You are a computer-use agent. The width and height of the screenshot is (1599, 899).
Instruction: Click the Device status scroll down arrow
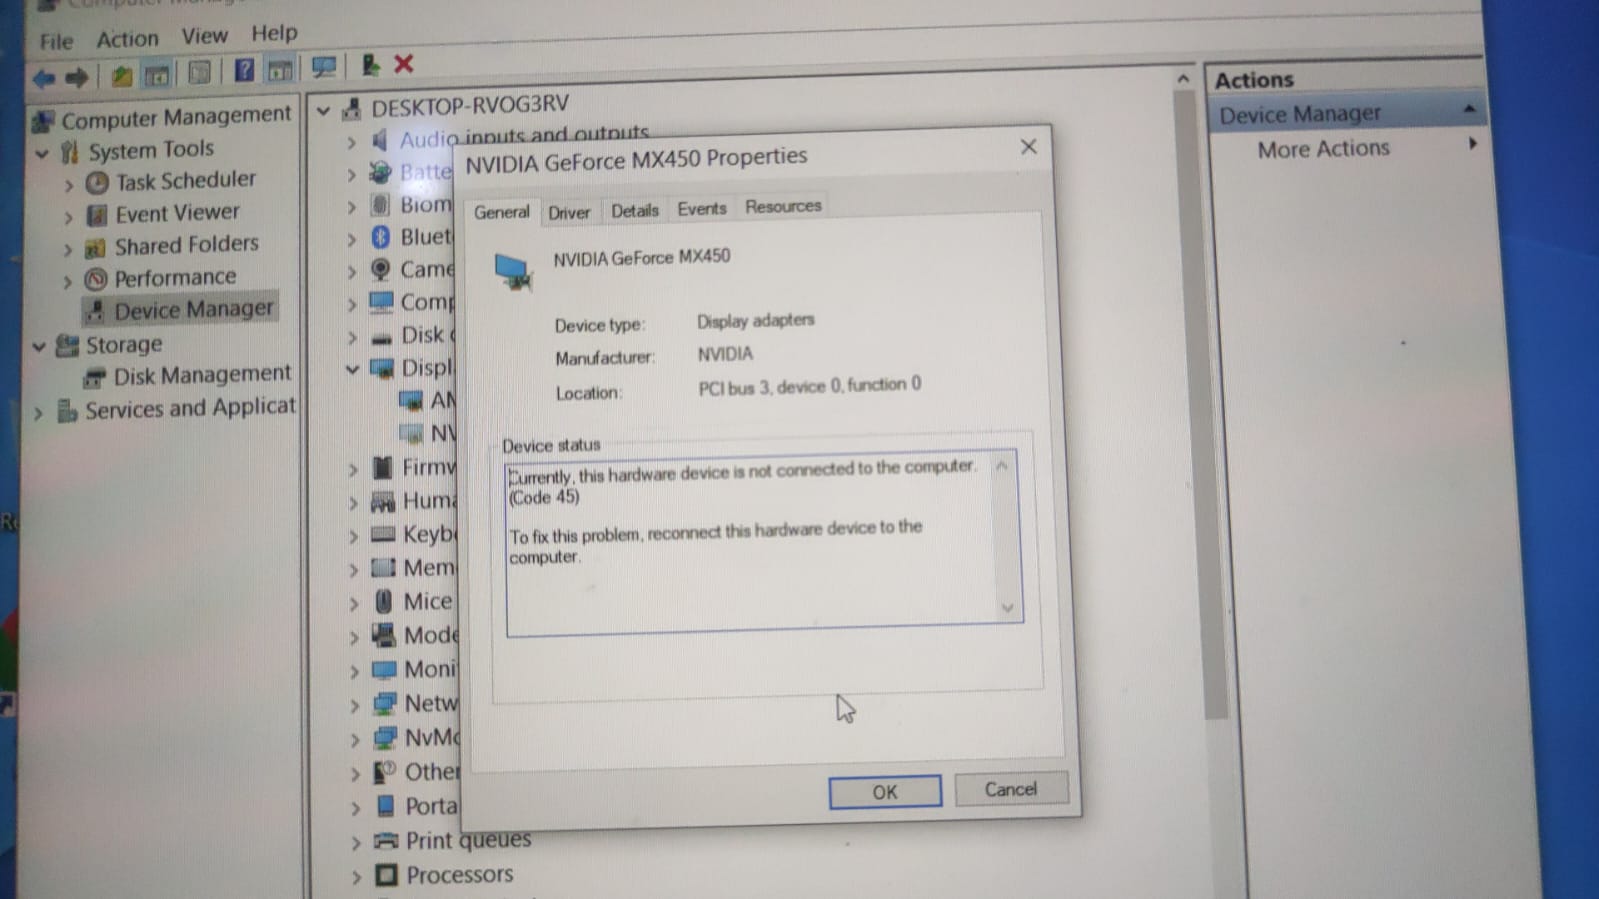(1007, 608)
